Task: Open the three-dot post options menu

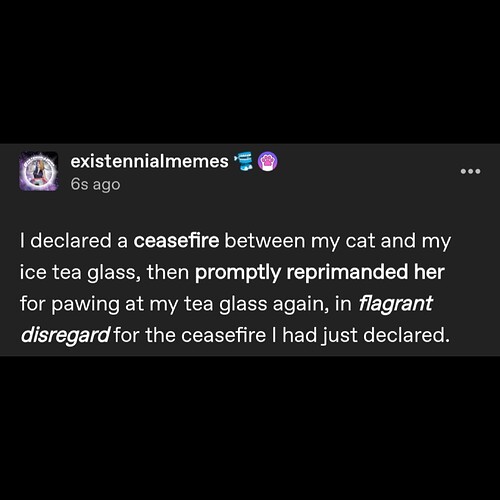Action: coord(470,171)
